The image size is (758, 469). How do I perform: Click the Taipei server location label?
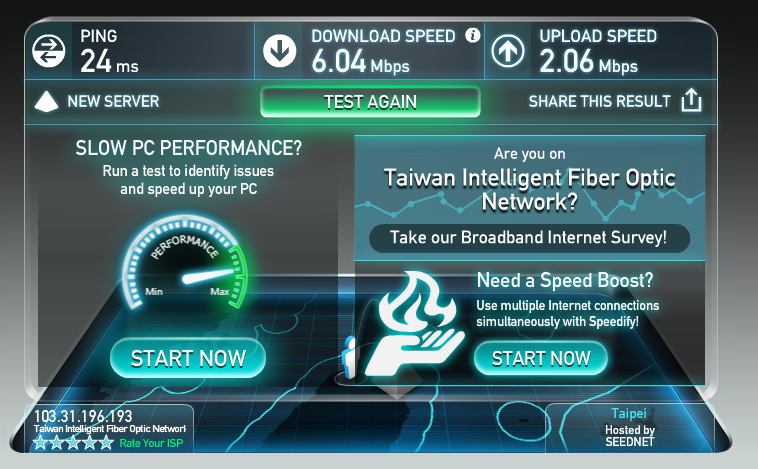tap(629, 413)
